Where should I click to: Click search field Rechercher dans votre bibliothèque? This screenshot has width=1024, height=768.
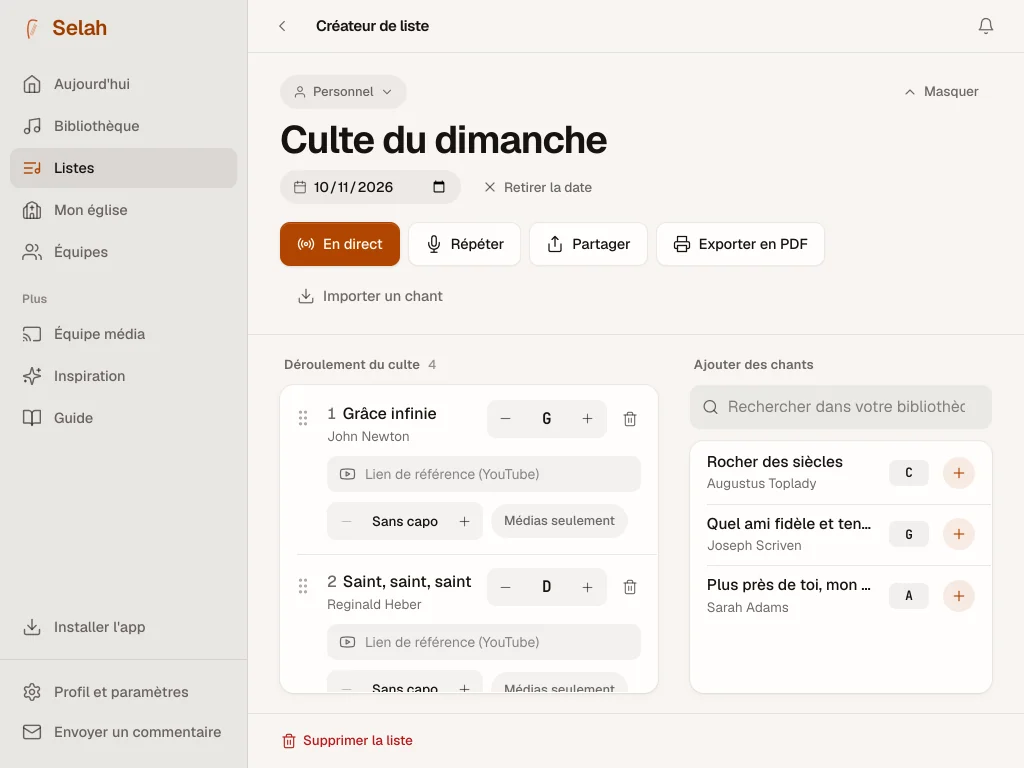click(x=840, y=407)
